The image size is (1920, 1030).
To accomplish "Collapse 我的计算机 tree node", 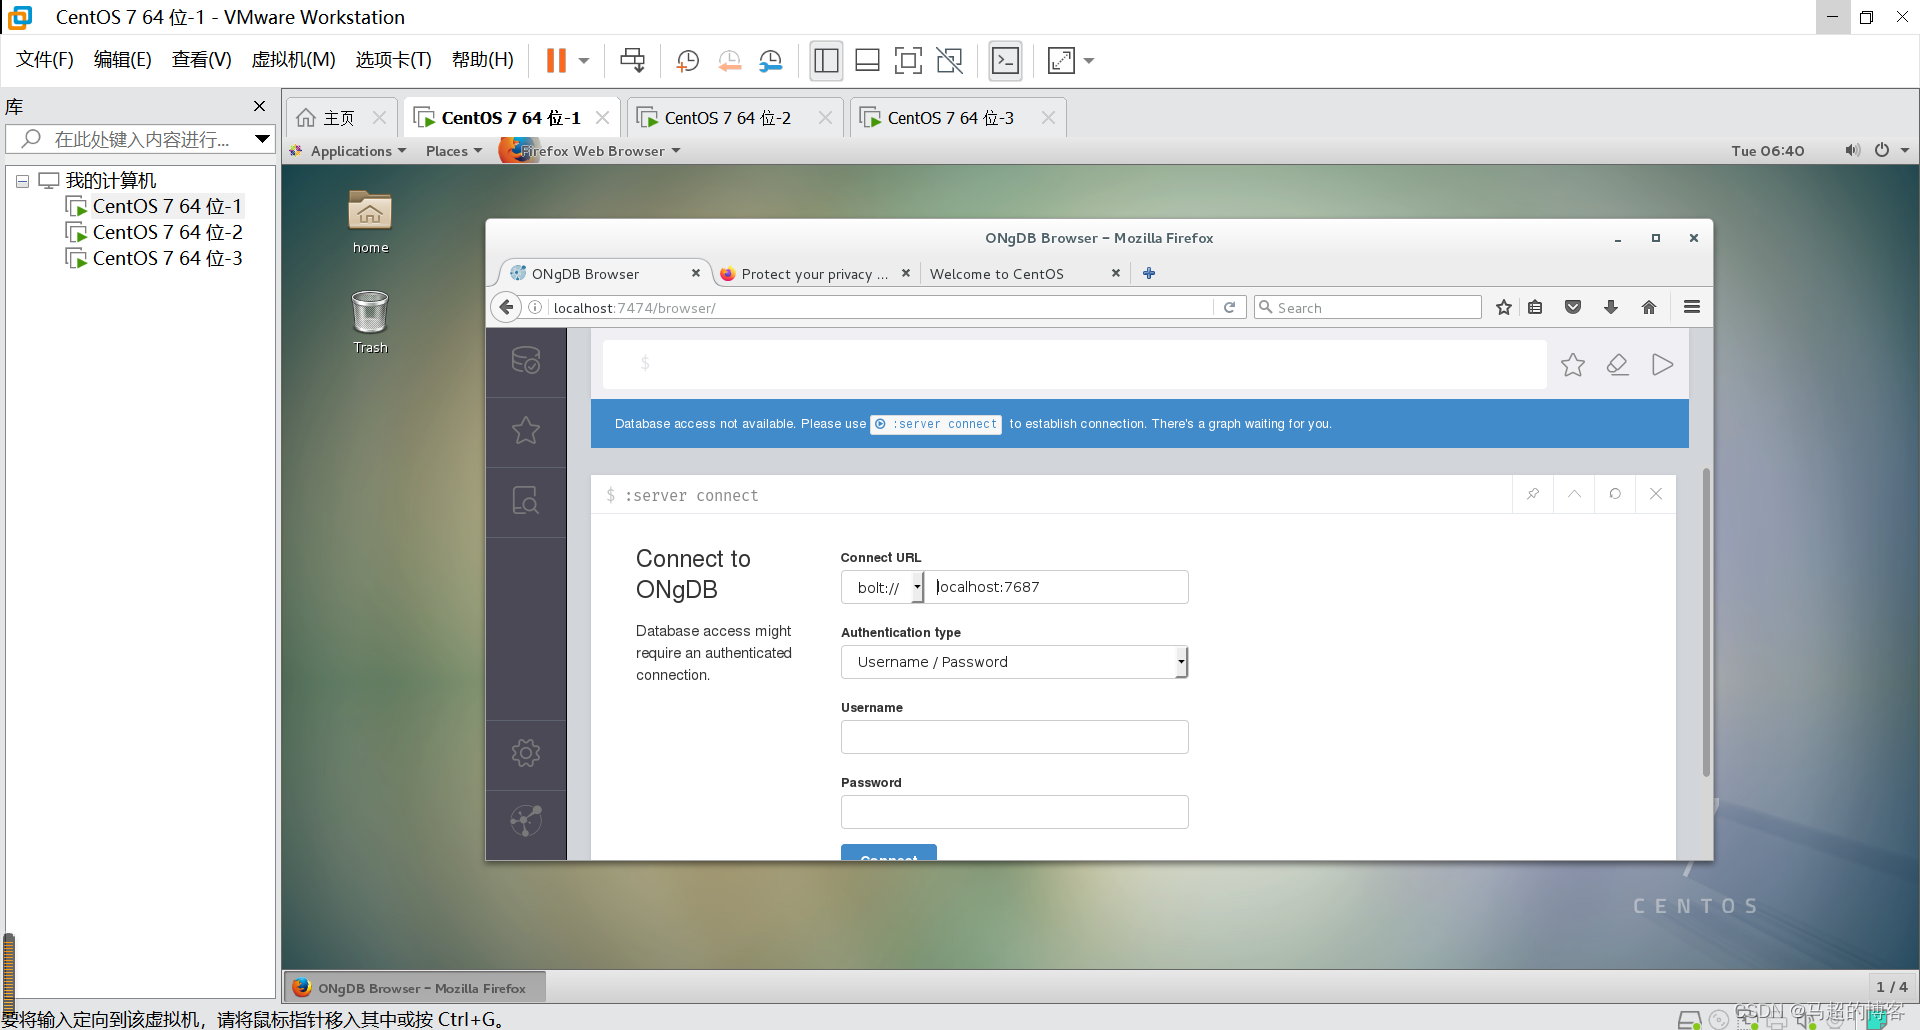I will click(22, 181).
